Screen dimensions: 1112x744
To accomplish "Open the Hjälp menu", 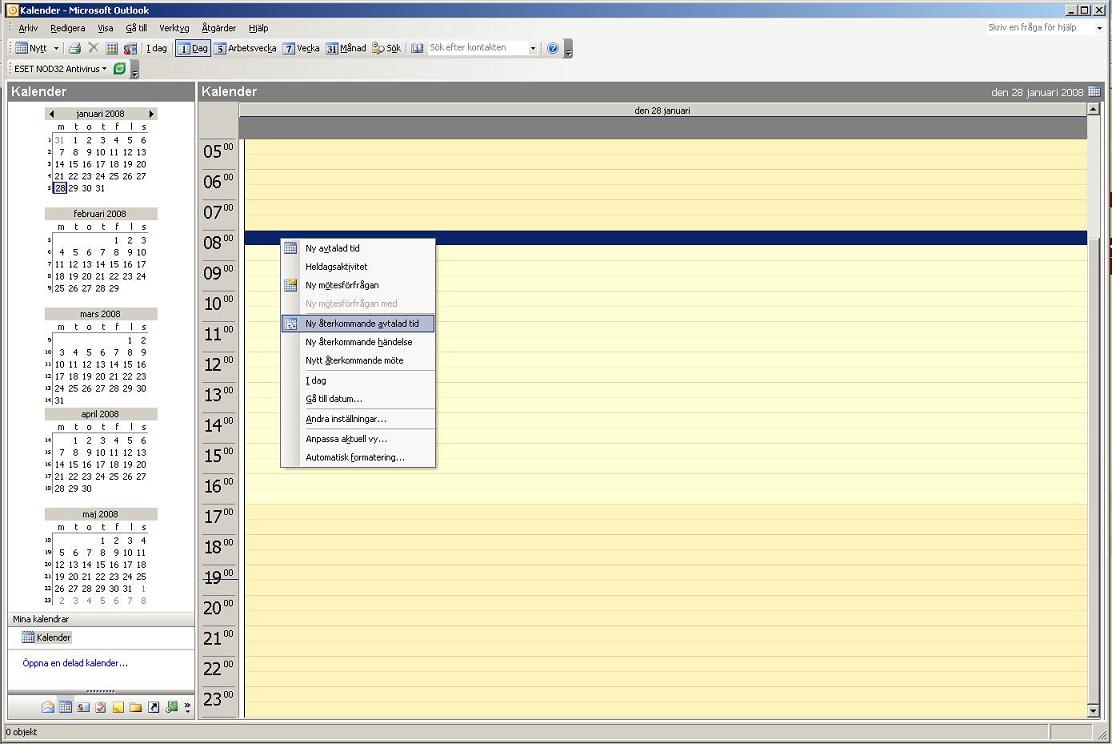I will click(258, 28).
